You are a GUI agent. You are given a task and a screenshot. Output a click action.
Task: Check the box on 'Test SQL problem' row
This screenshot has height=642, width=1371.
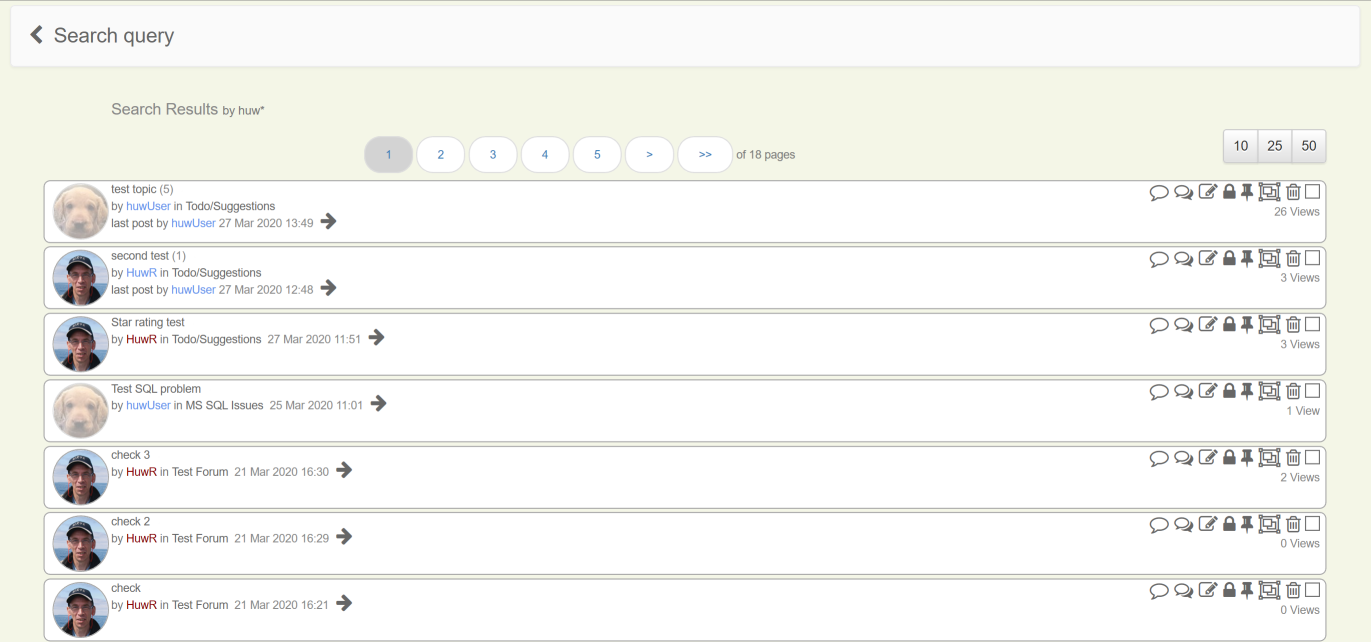1313,391
